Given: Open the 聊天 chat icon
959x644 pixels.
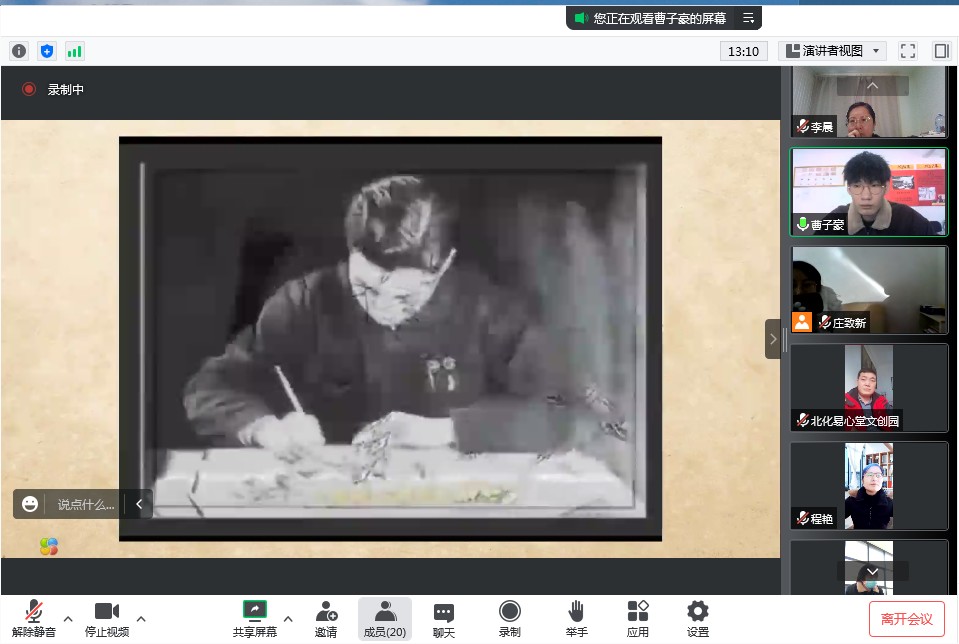Looking at the screenshot, I should pyautogui.click(x=444, y=619).
